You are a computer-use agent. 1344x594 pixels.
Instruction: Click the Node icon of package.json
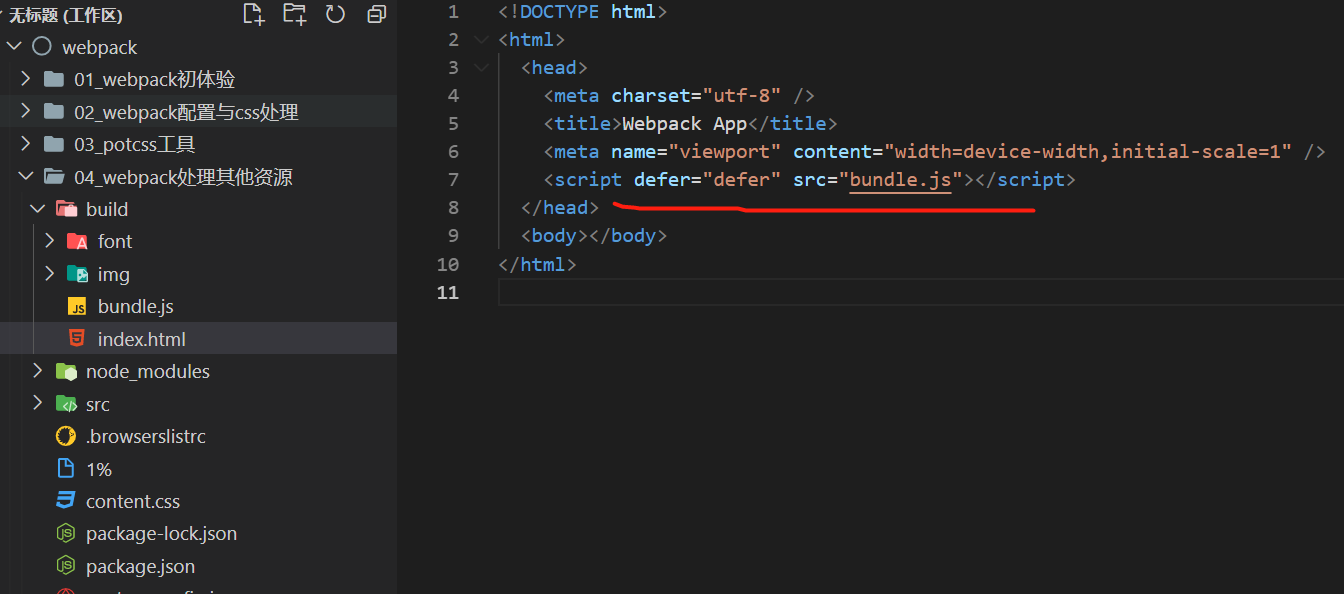66,566
